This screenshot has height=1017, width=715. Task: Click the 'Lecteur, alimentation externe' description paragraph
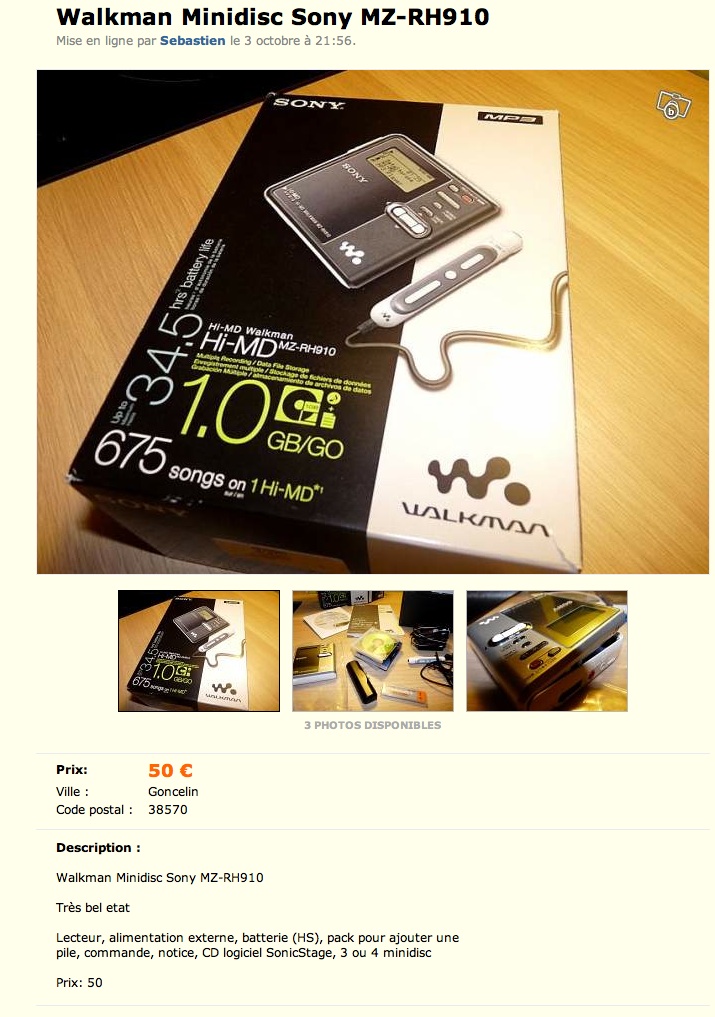(257, 945)
